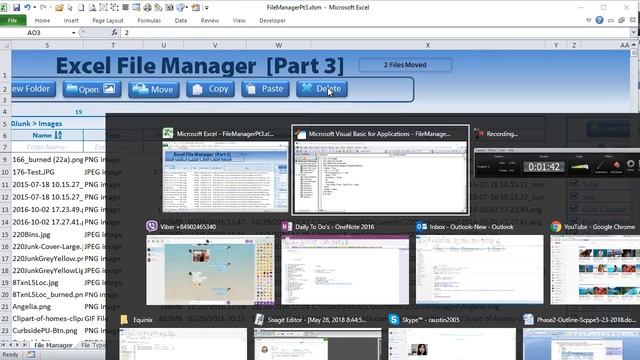640x360 pixels.
Task: Click the calendar icon in Quick Access Toolbar
Action: pos(196,7)
